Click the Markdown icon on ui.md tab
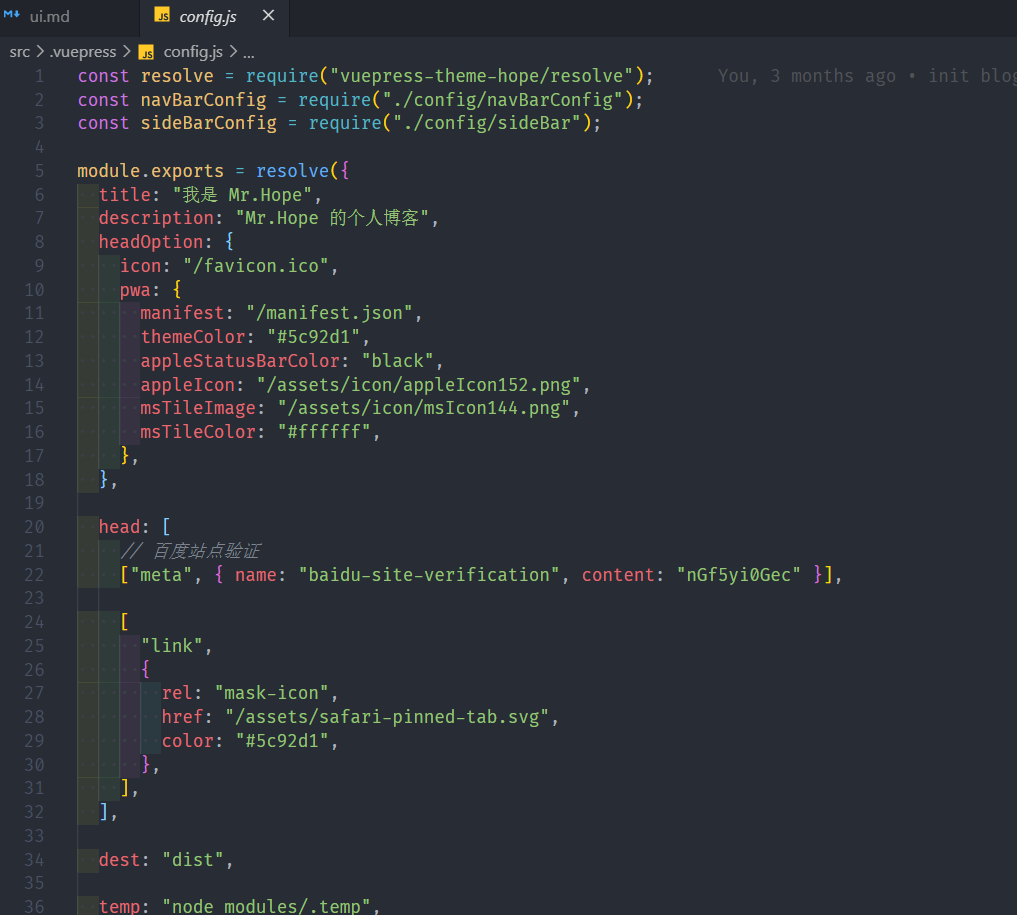 [x=12, y=16]
